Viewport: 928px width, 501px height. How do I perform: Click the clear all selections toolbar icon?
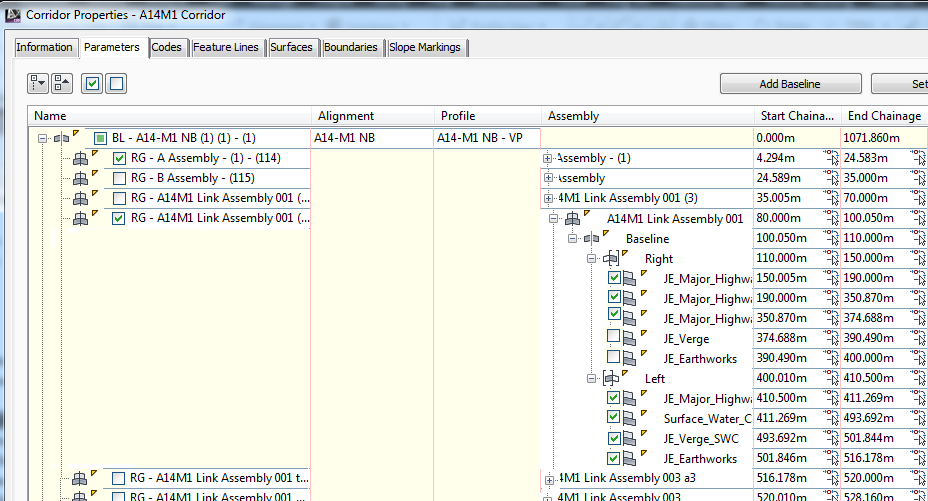(116, 83)
